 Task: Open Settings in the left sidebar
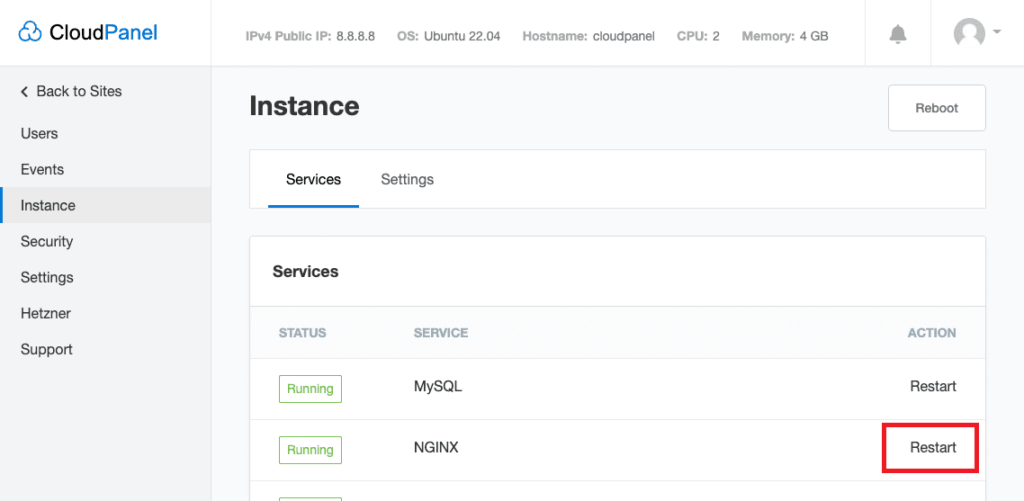pyautogui.click(x=47, y=277)
